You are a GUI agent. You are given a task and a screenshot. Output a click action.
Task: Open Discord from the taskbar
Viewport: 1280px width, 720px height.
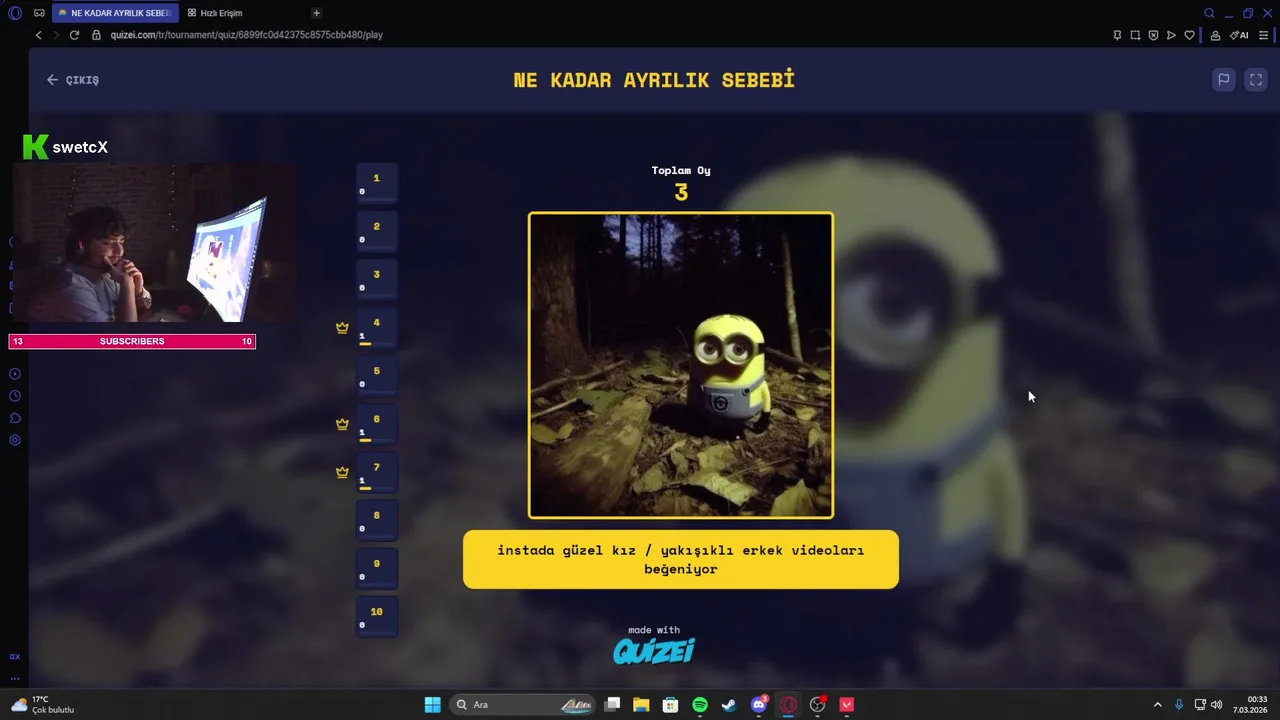click(x=759, y=705)
